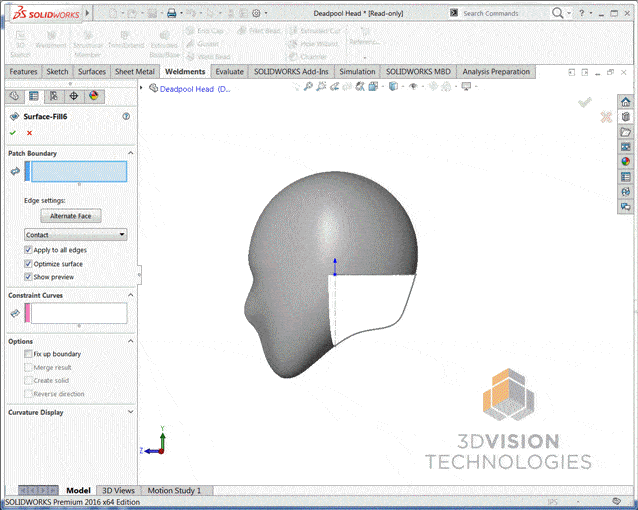Expand the Deadpool Head flyout tree
This screenshot has width=638, height=510.
pyautogui.click(x=142, y=88)
